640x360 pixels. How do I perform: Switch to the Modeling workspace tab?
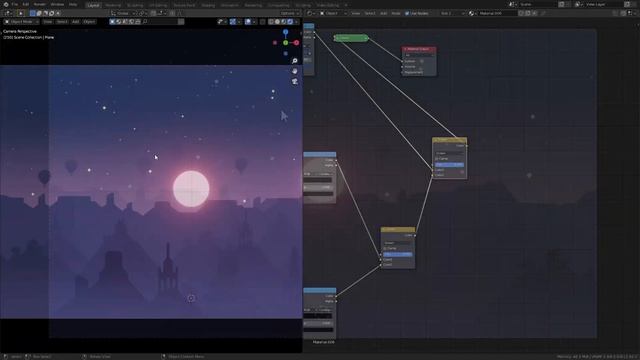pyautogui.click(x=113, y=5)
